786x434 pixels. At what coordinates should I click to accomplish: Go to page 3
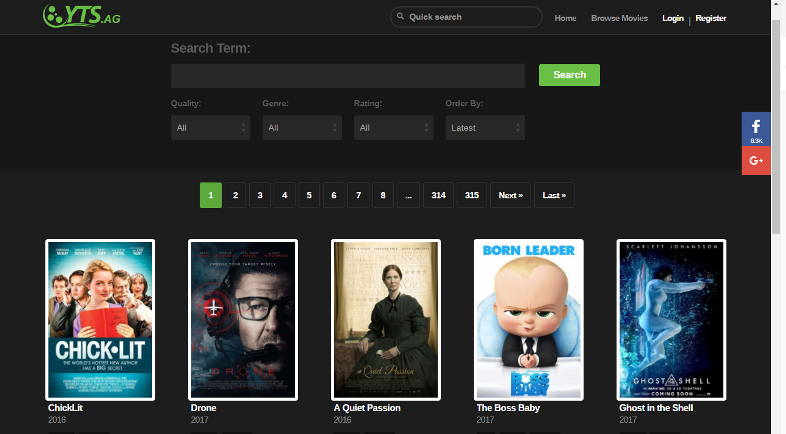click(x=260, y=195)
